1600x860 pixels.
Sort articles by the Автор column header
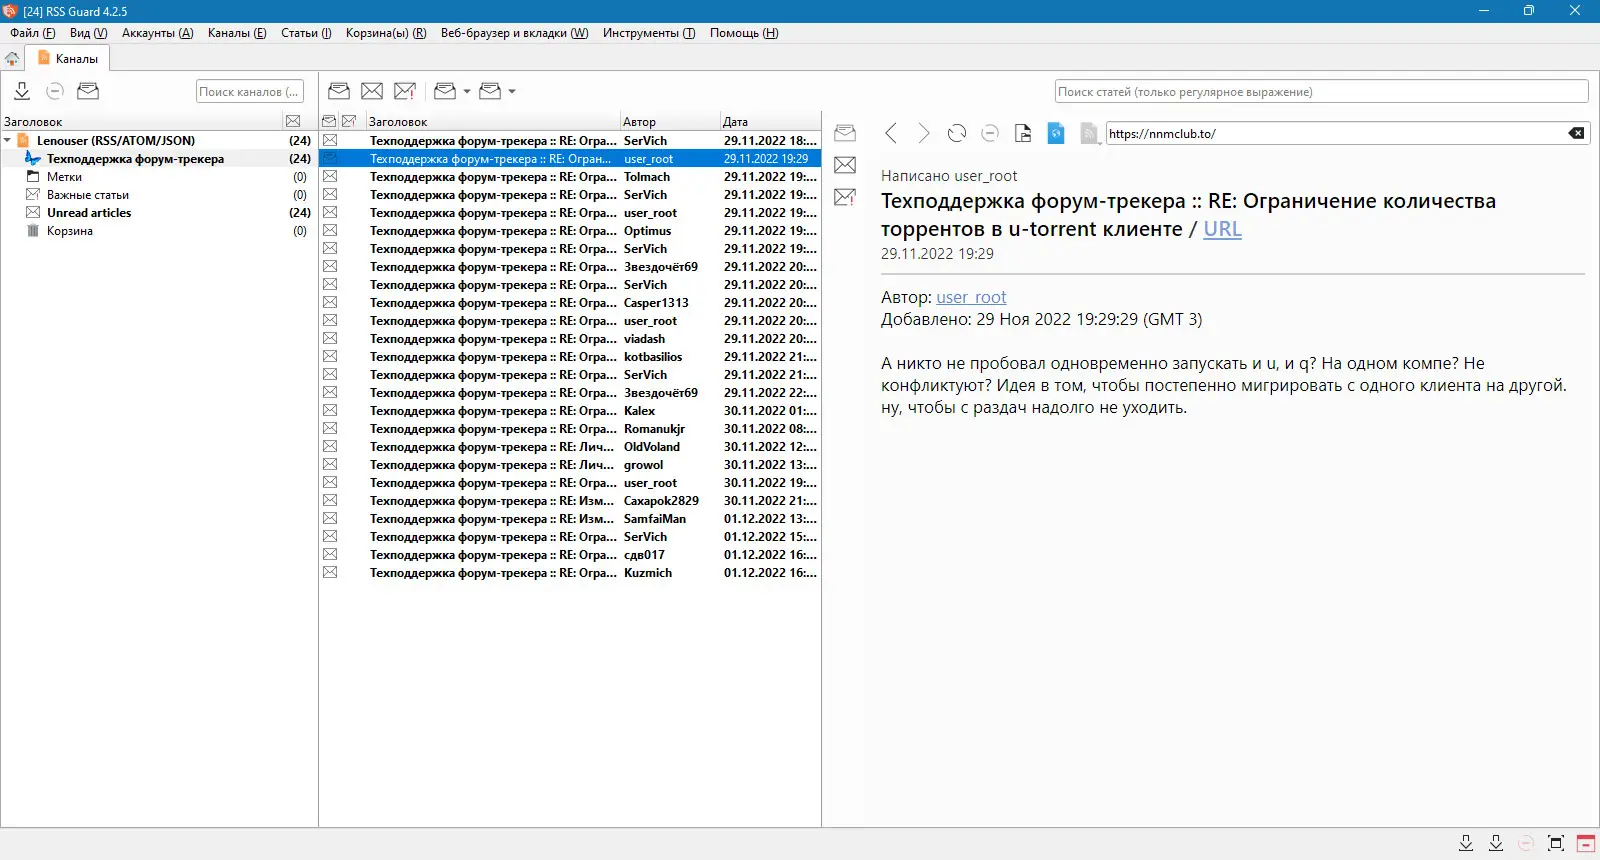click(x=669, y=121)
